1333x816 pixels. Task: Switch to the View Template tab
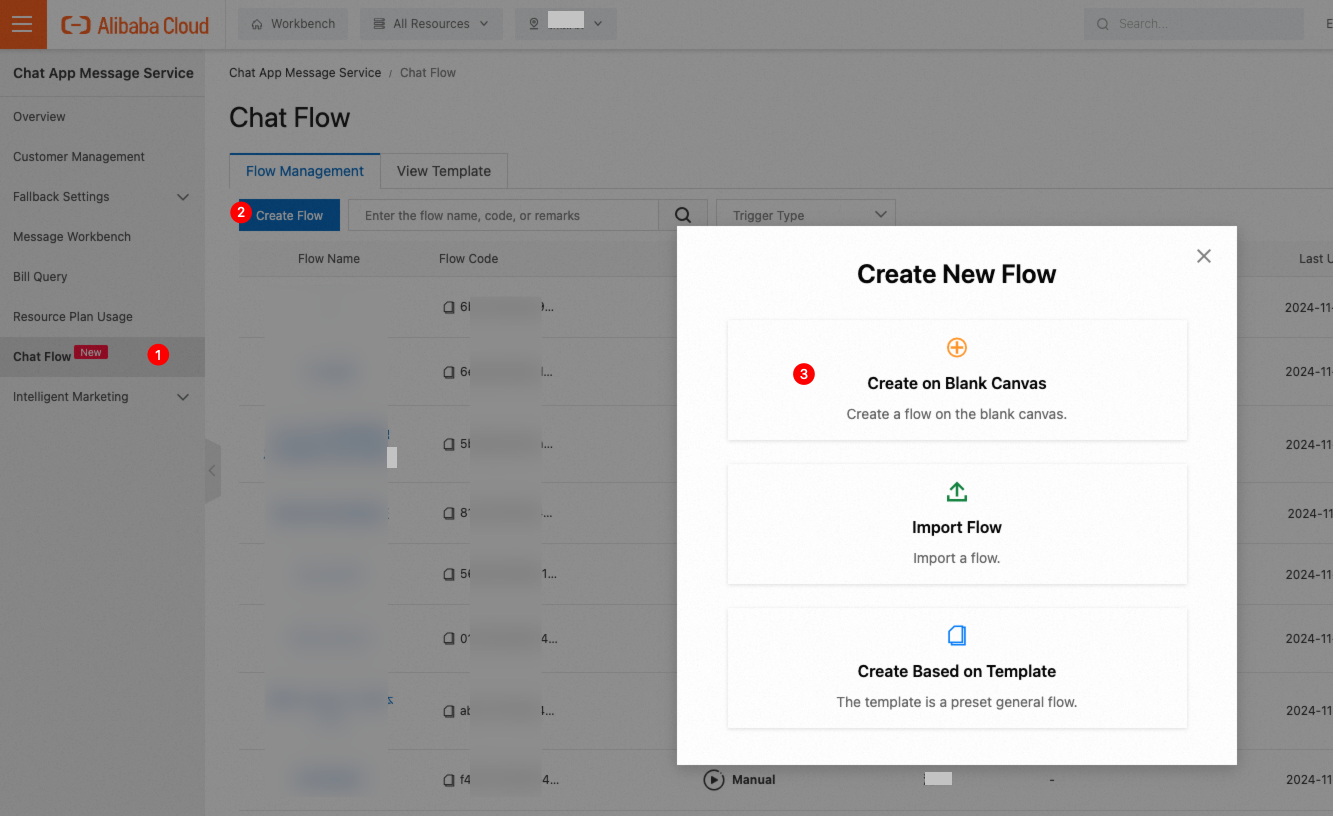(444, 171)
